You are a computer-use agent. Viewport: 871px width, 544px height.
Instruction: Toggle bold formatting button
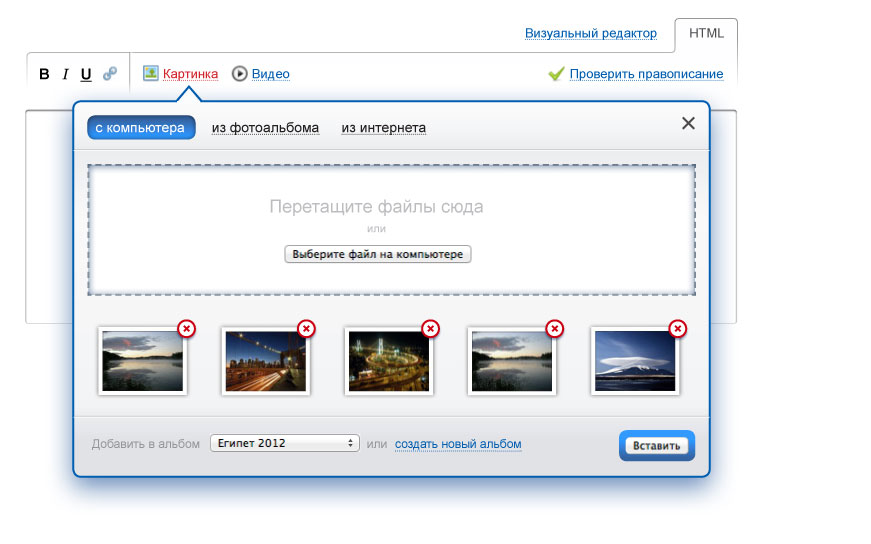coord(44,74)
